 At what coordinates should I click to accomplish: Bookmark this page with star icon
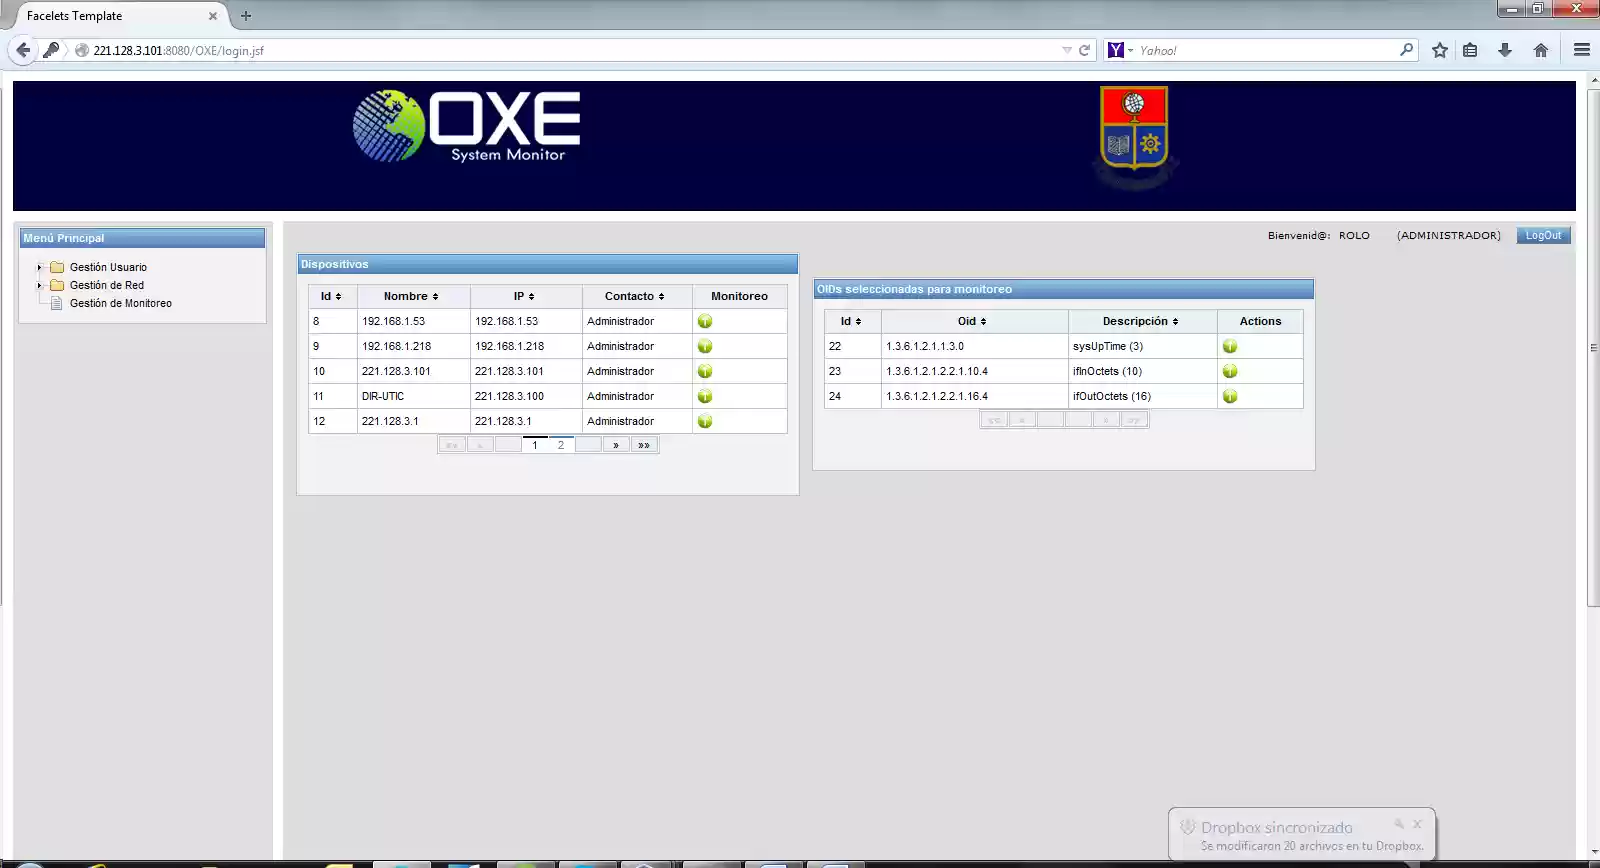pyautogui.click(x=1440, y=50)
